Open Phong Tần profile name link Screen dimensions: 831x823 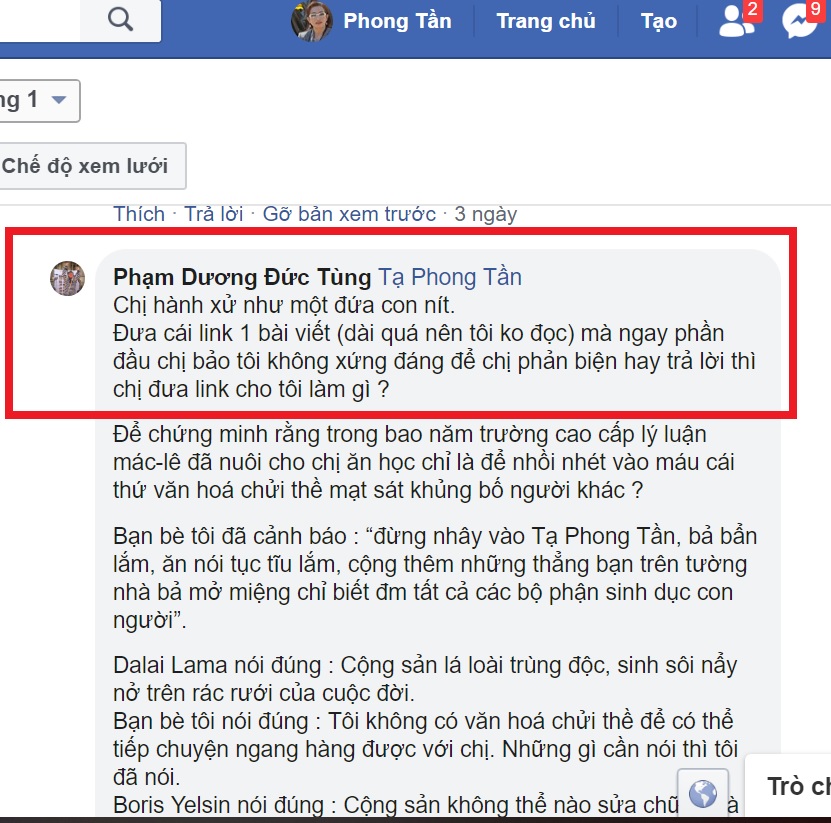[397, 21]
